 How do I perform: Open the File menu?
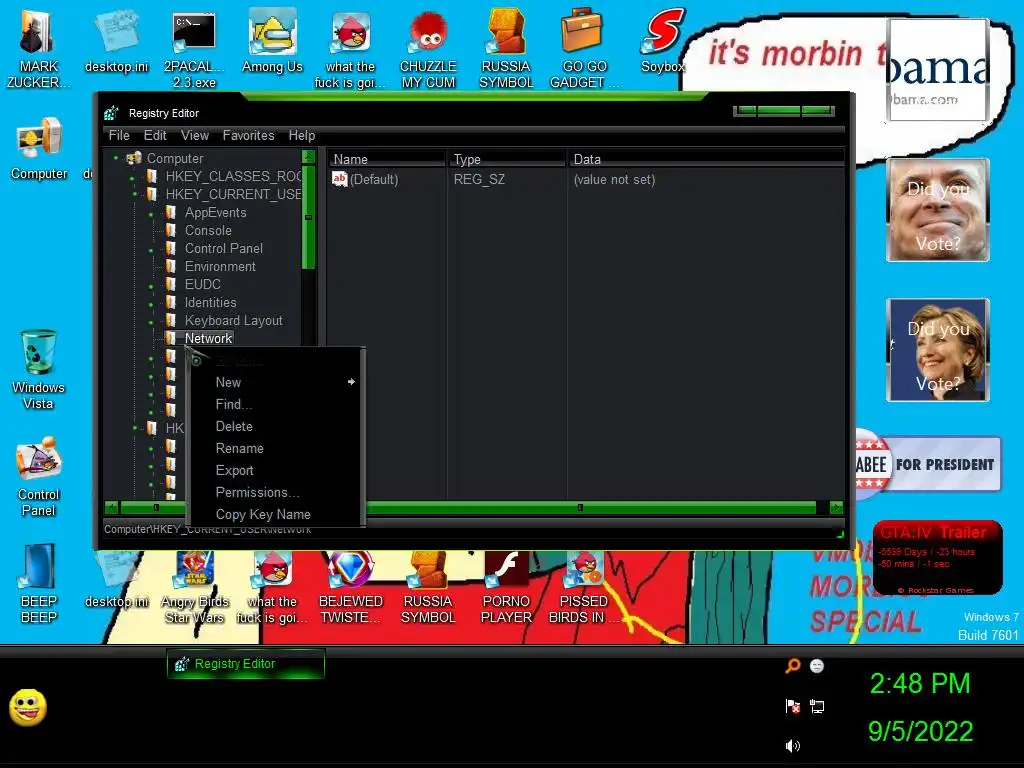(x=119, y=135)
